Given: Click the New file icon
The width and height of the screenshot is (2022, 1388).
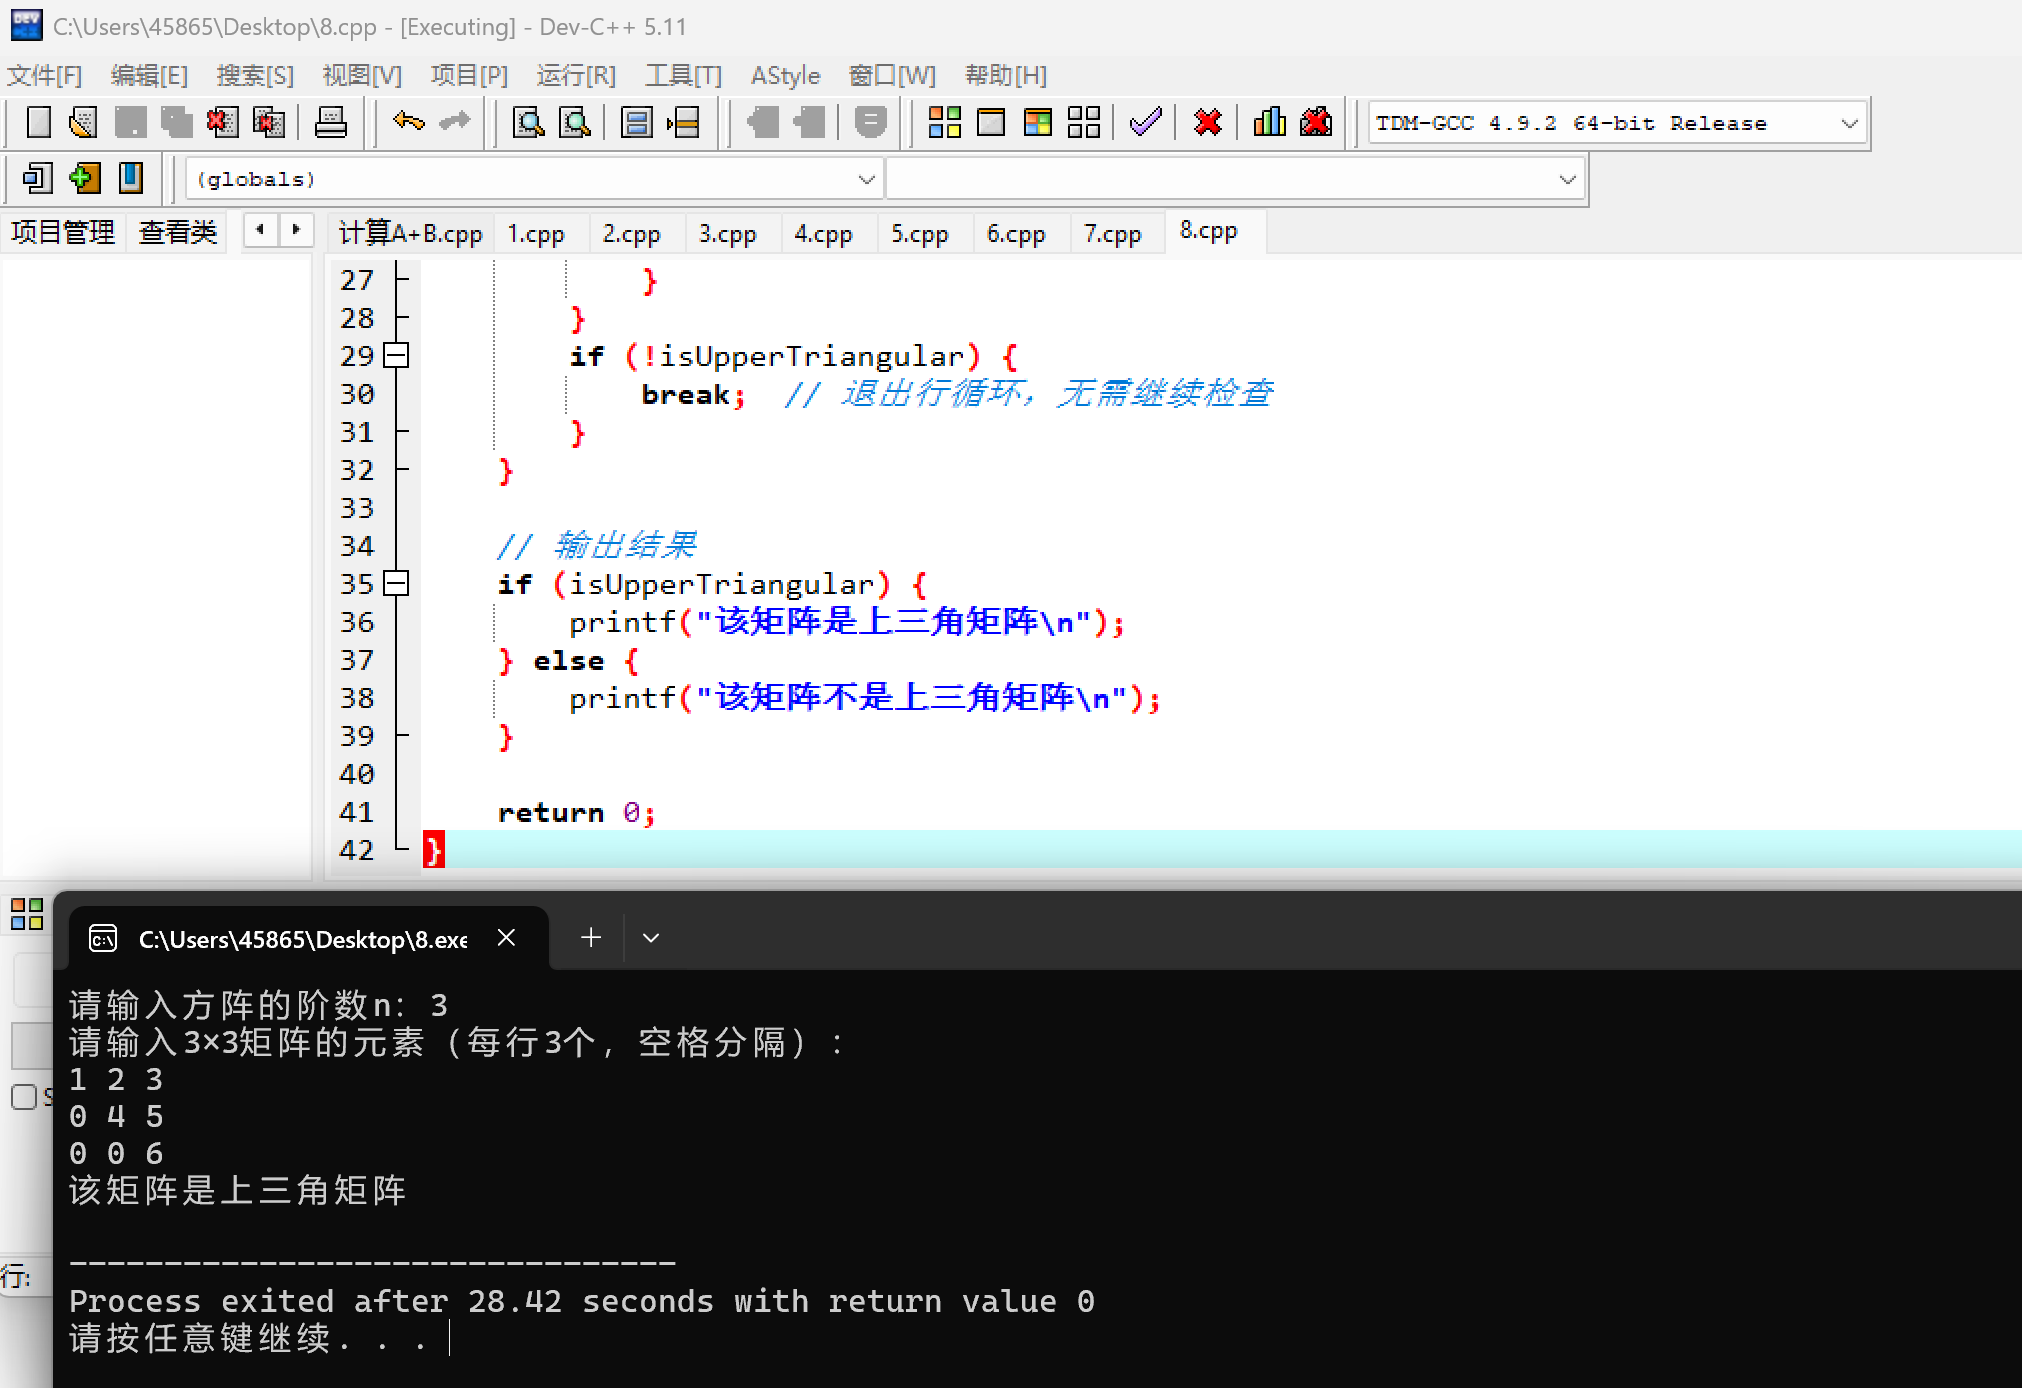Looking at the screenshot, I should (x=39, y=123).
